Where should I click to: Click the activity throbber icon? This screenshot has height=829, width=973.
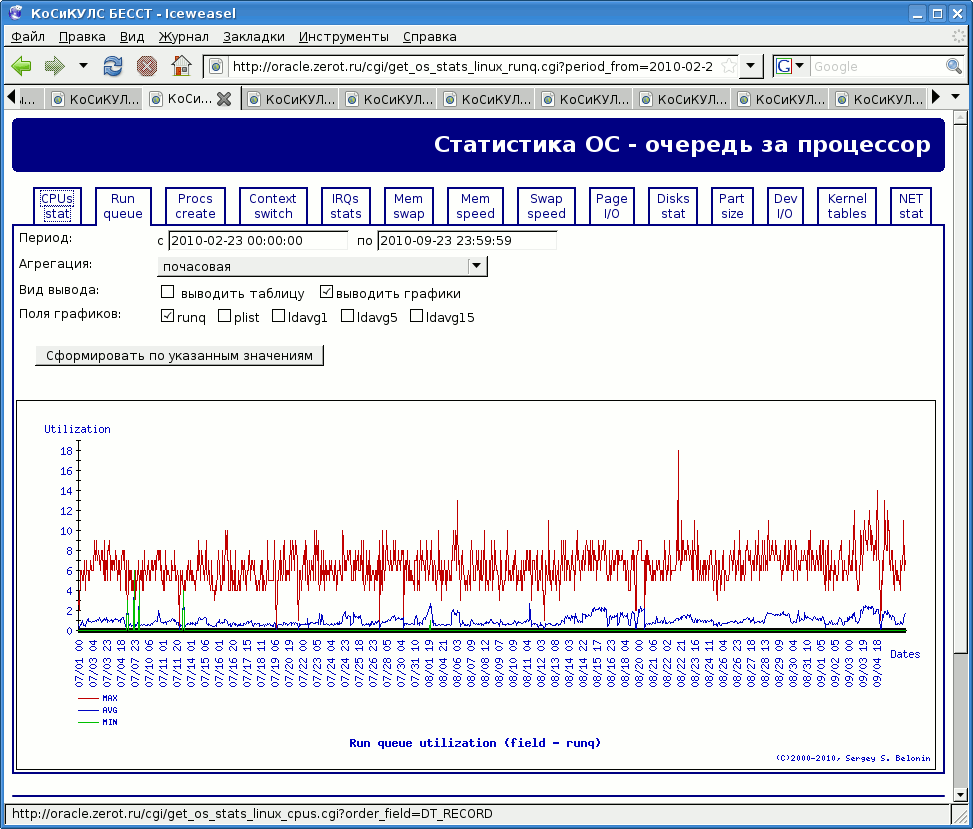coord(958,37)
